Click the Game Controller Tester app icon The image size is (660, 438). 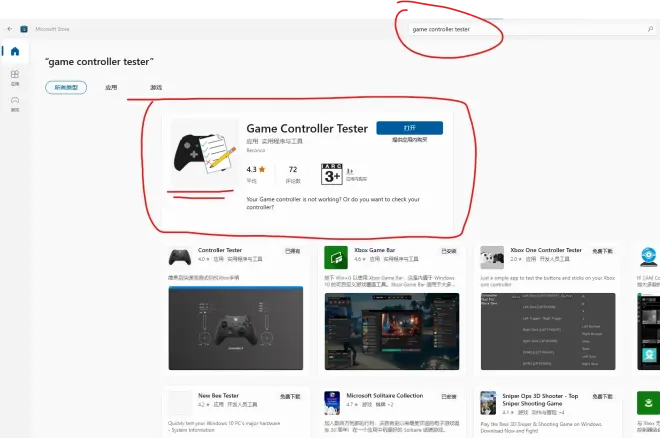coord(205,153)
